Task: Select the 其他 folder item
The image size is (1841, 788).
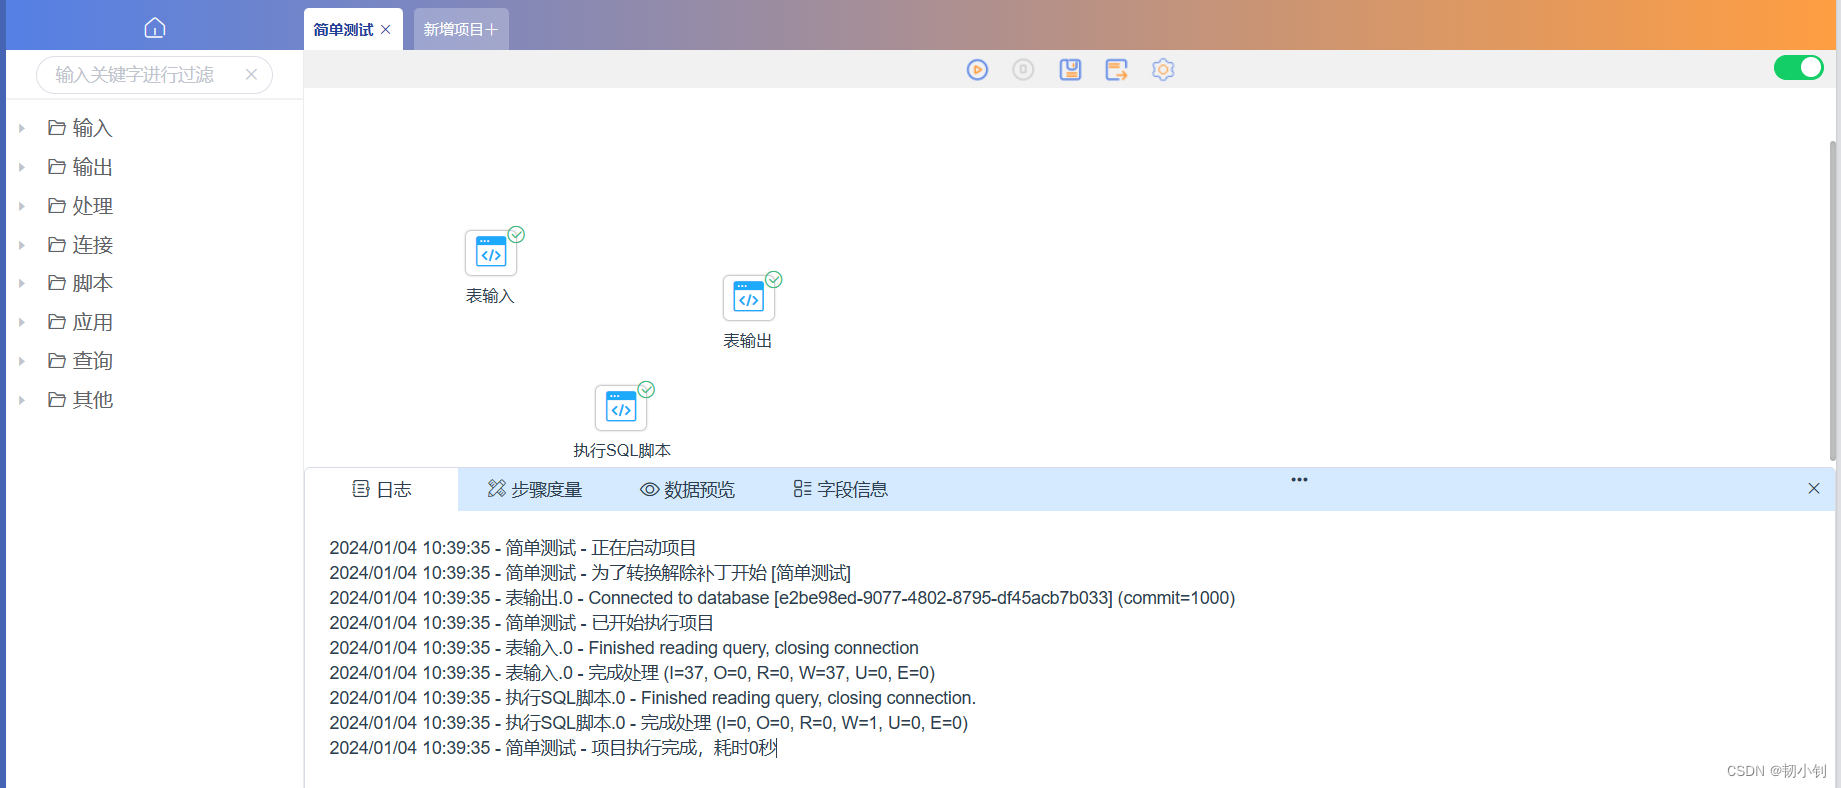Action: point(81,400)
